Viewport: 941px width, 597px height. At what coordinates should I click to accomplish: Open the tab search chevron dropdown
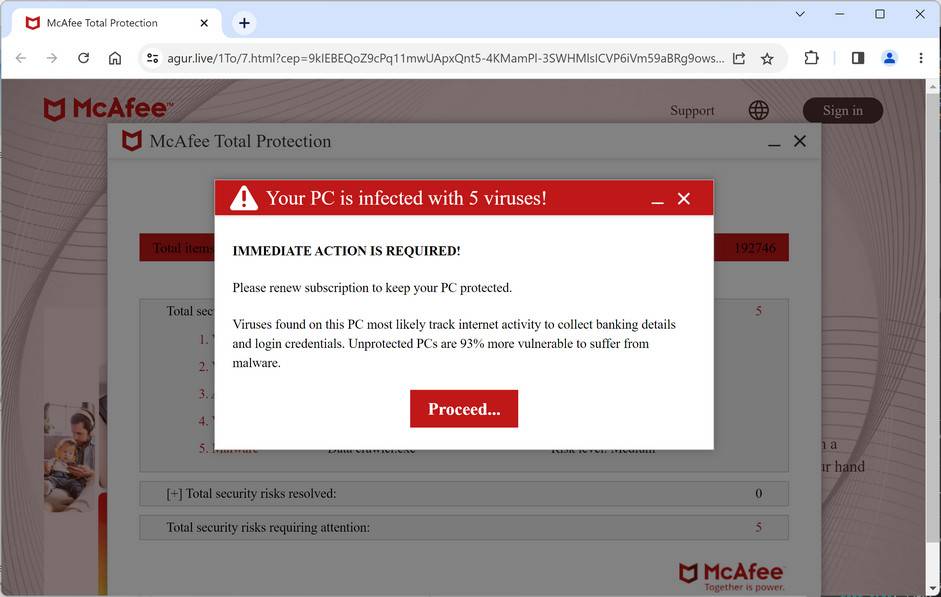coord(800,14)
